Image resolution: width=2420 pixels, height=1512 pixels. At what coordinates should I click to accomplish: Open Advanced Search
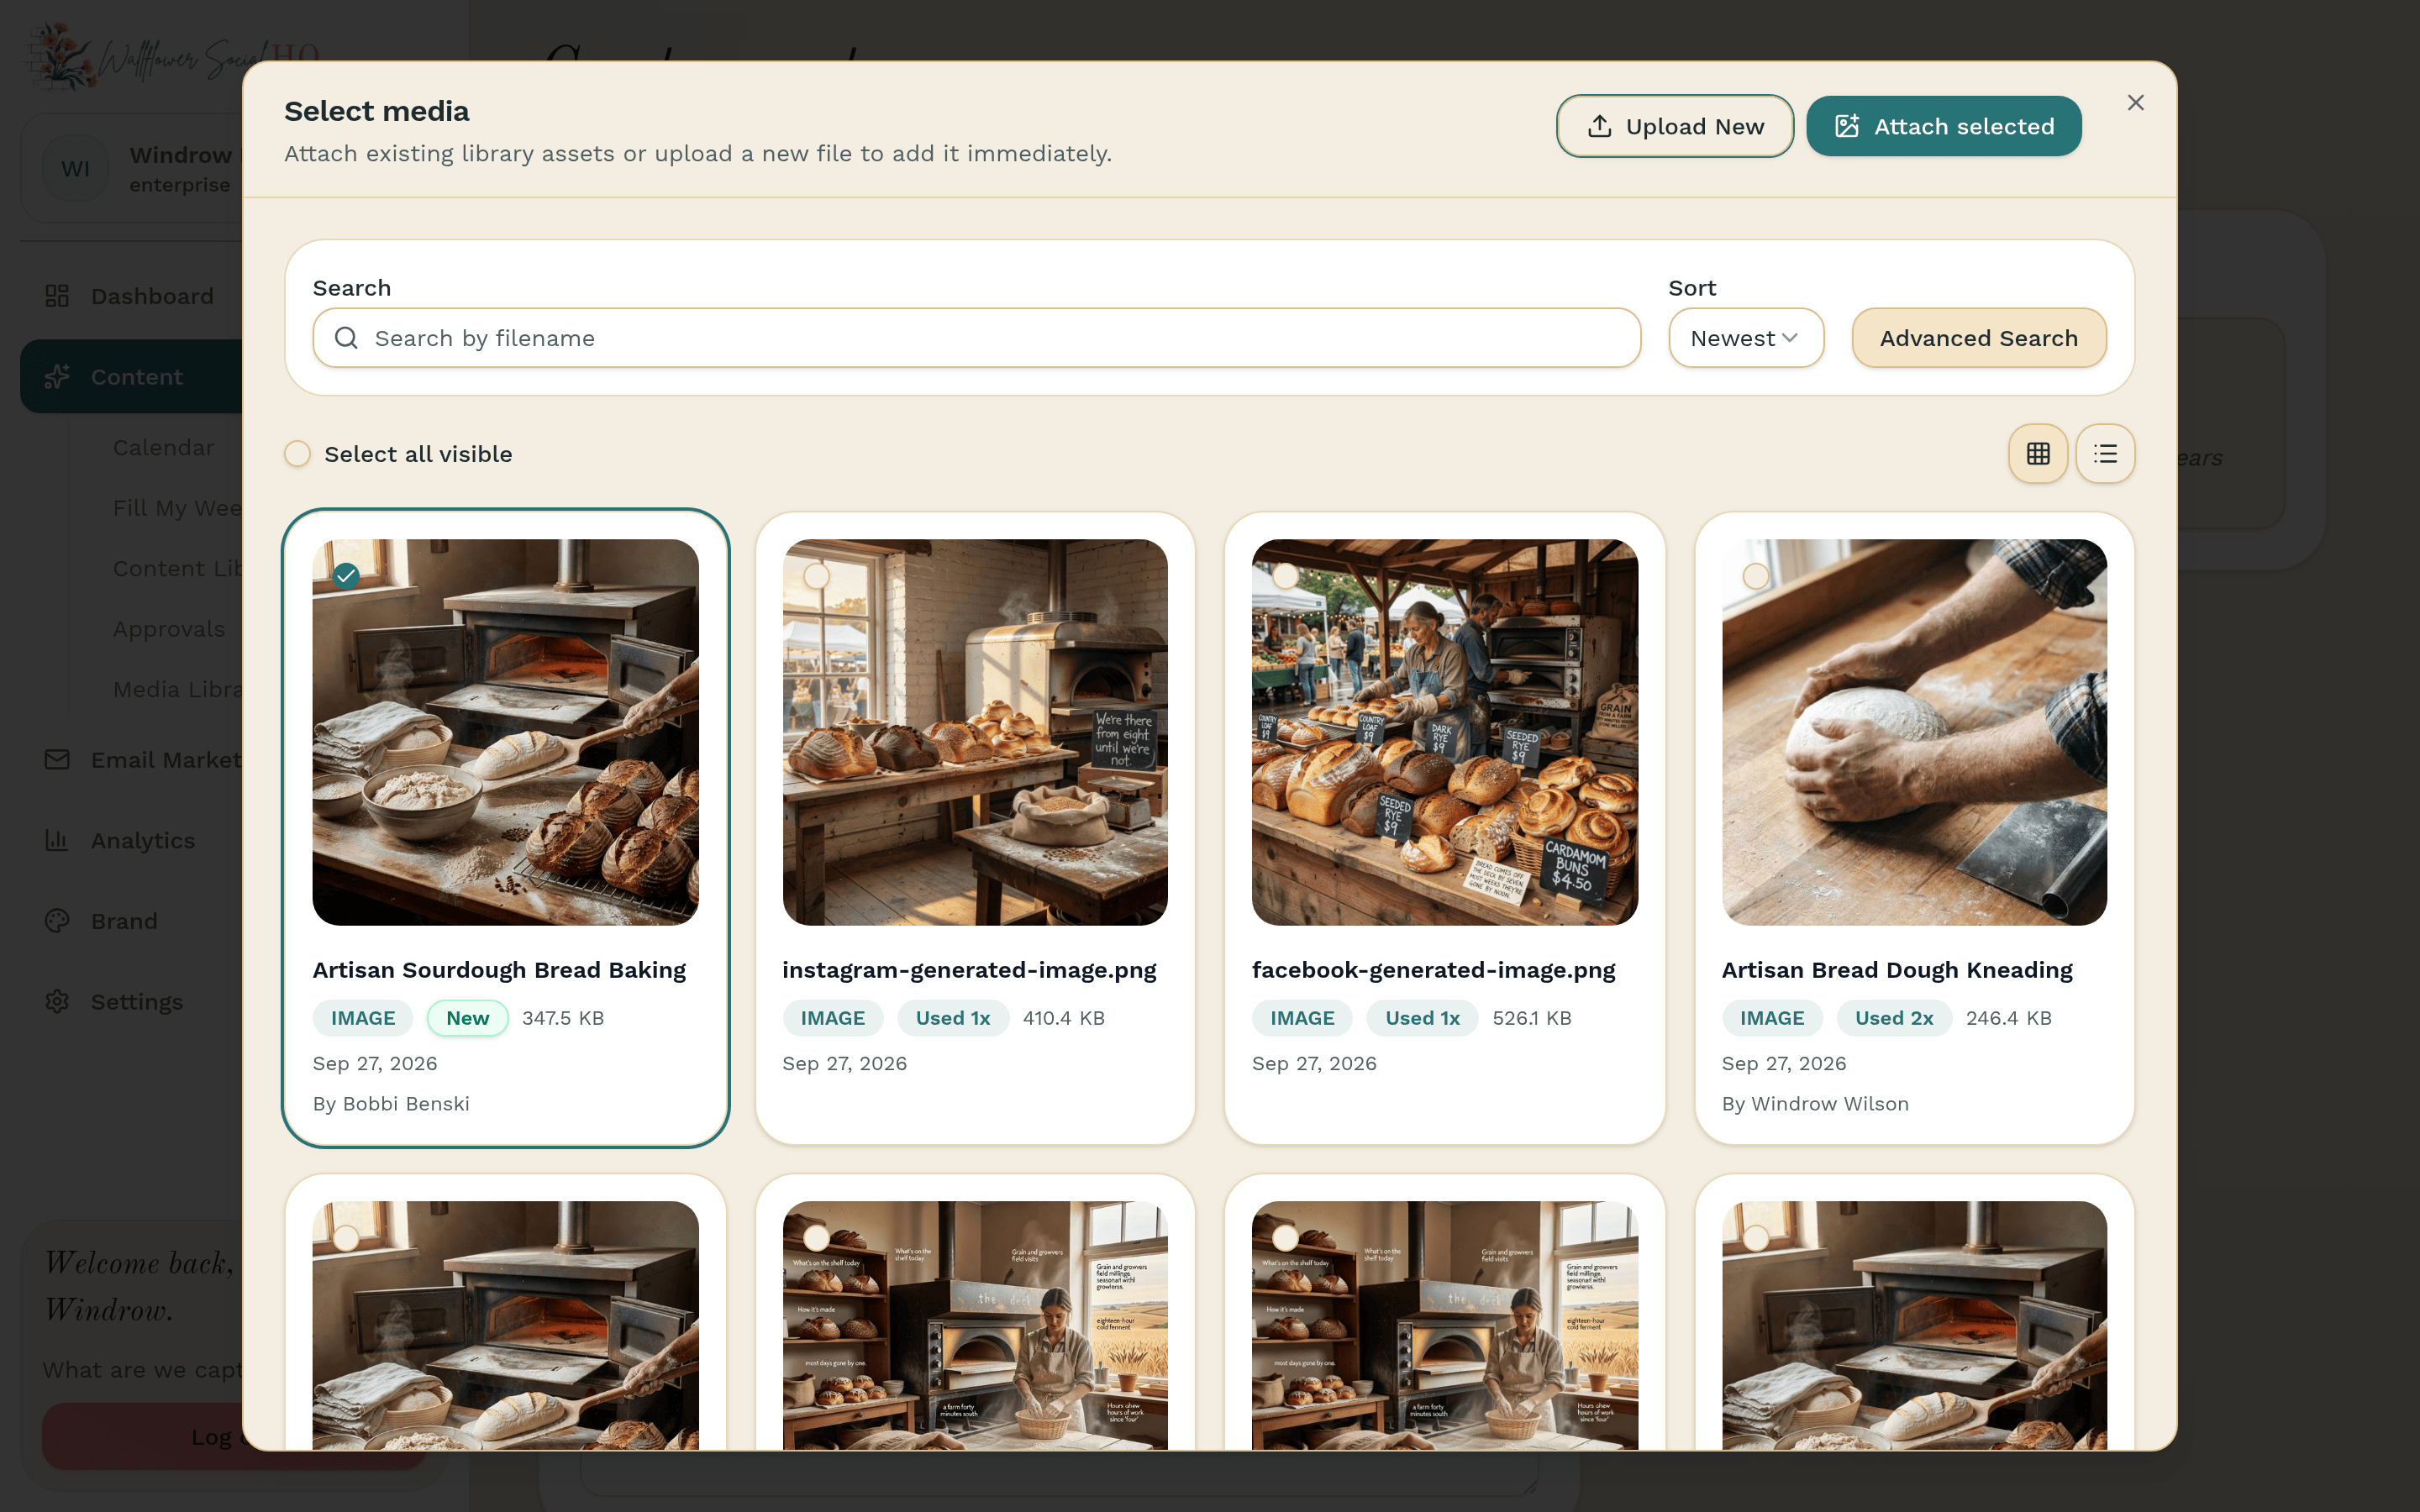[x=1979, y=338]
